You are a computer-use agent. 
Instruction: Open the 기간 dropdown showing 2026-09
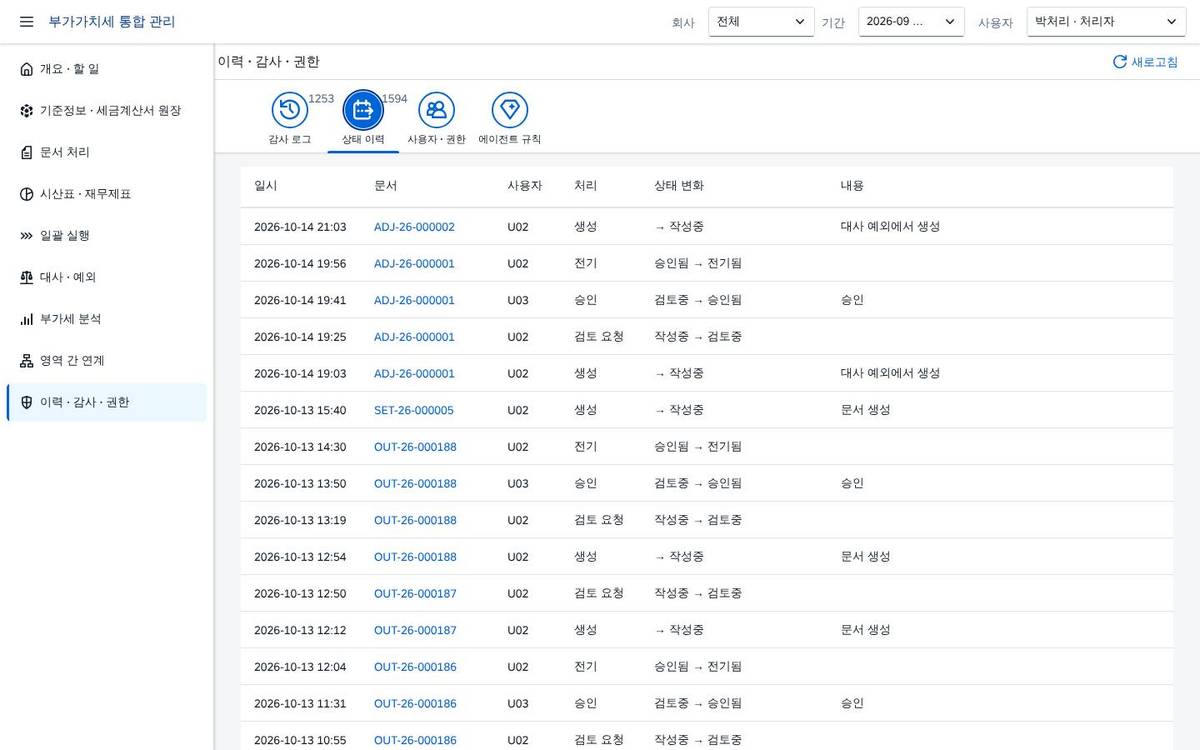click(911, 22)
